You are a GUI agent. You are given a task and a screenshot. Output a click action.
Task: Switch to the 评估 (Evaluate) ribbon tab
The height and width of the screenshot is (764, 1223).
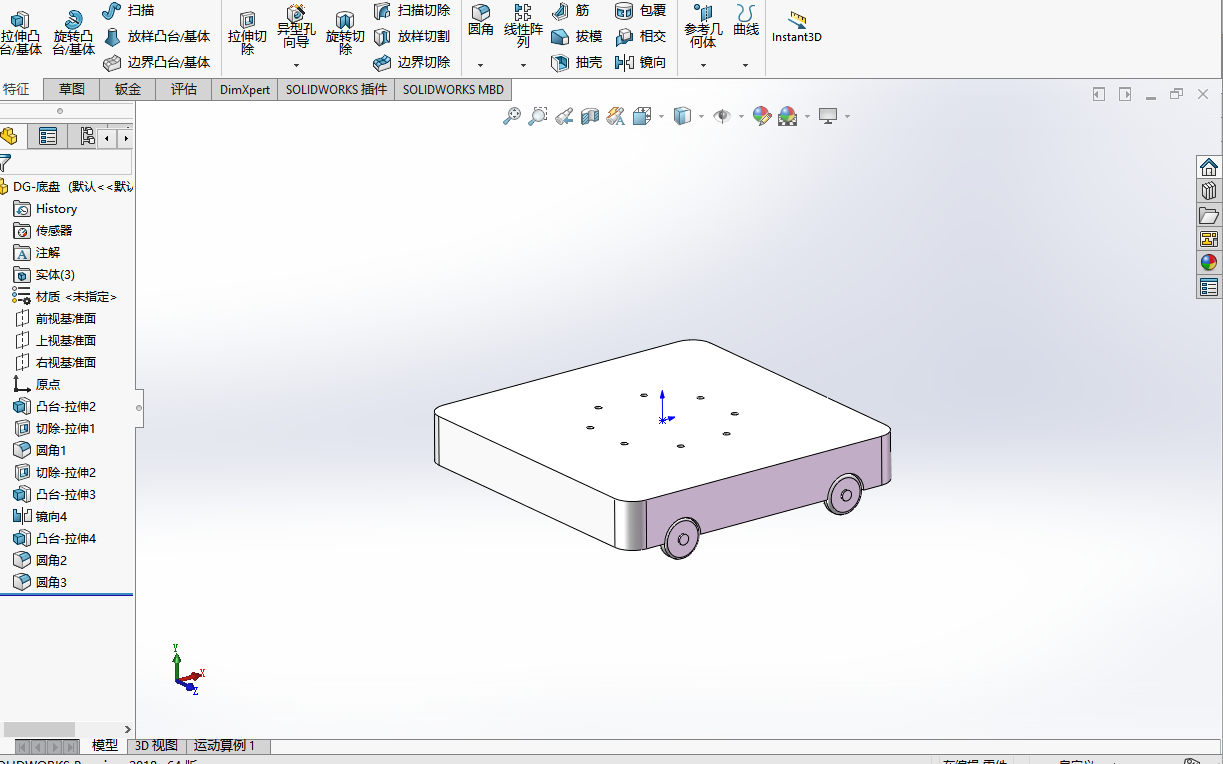click(183, 89)
